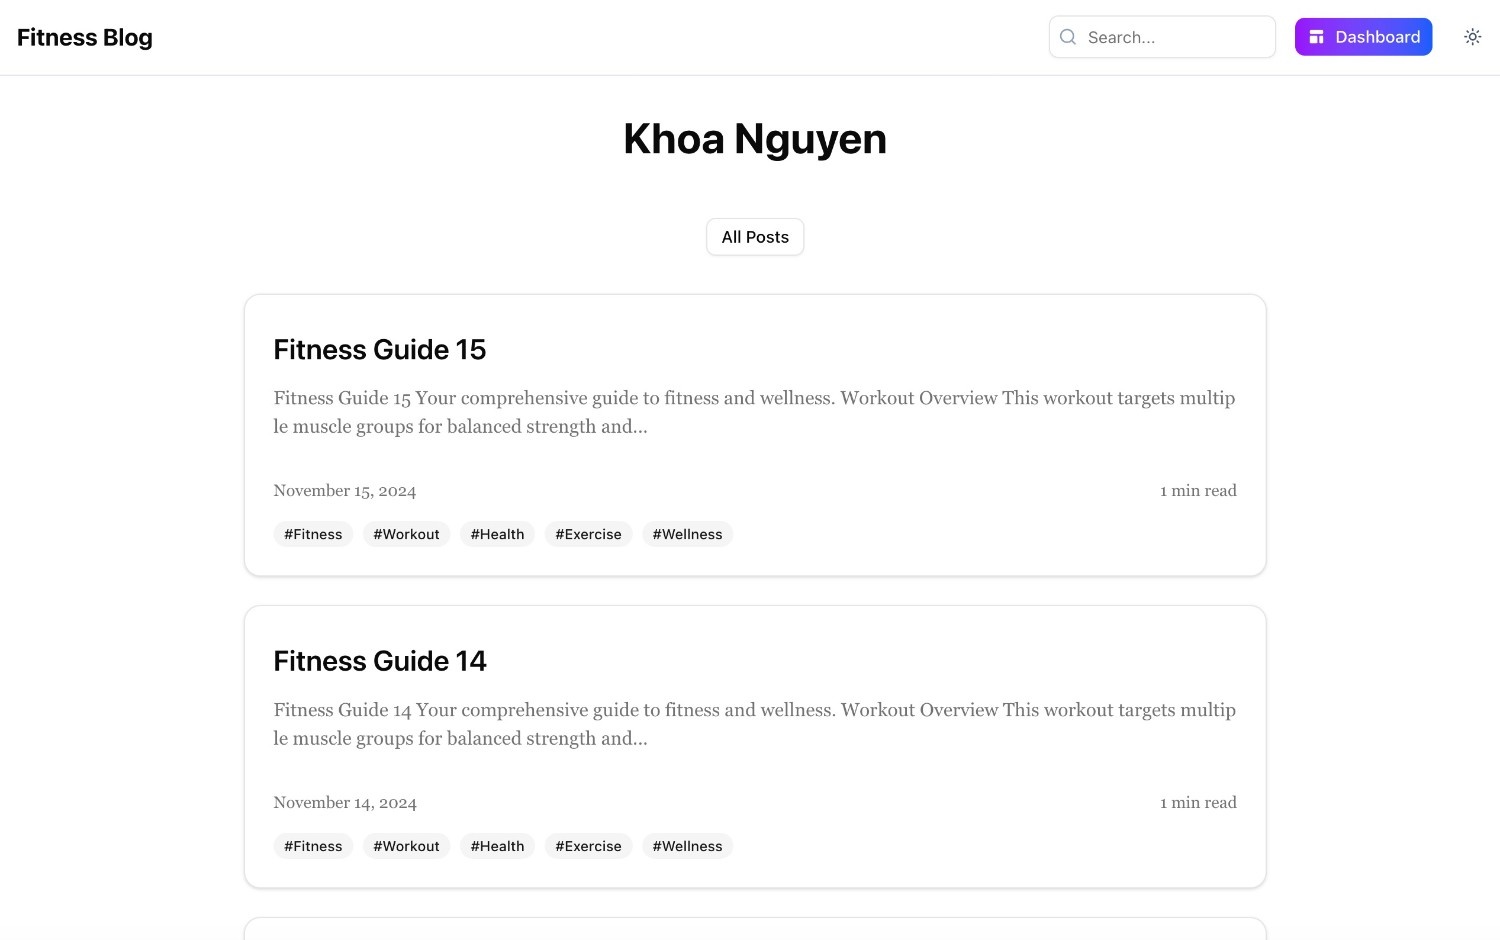This screenshot has height=940, width=1500.
Task: Select the #Health tag on Fitness Guide 15
Action: [497, 534]
